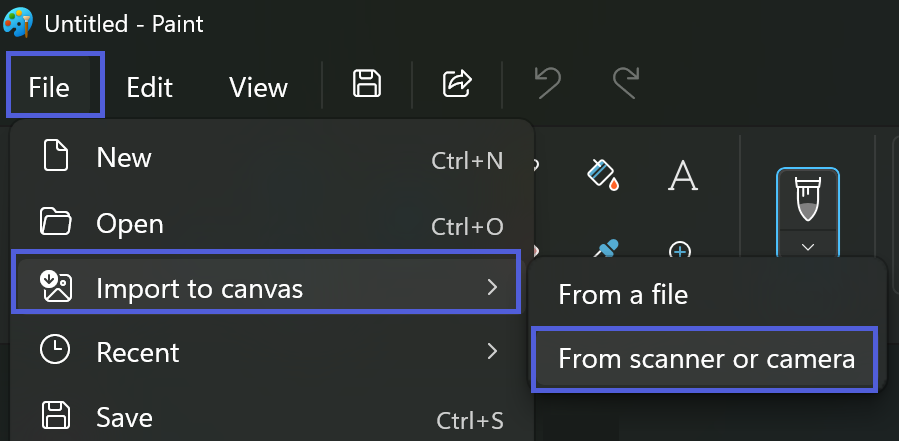Open the Edit menu
The height and width of the screenshot is (441, 899).
(x=150, y=87)
